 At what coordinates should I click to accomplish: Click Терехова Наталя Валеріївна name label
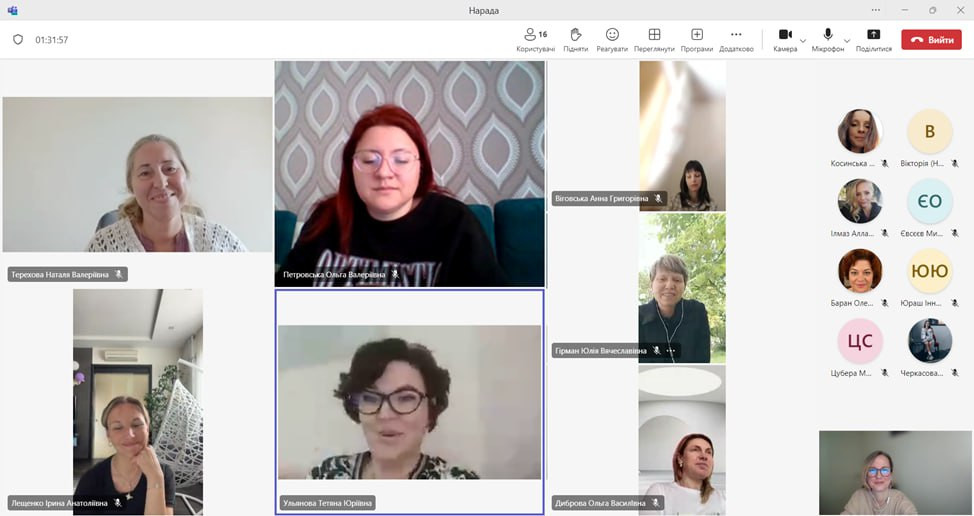(x=60, y=274)
